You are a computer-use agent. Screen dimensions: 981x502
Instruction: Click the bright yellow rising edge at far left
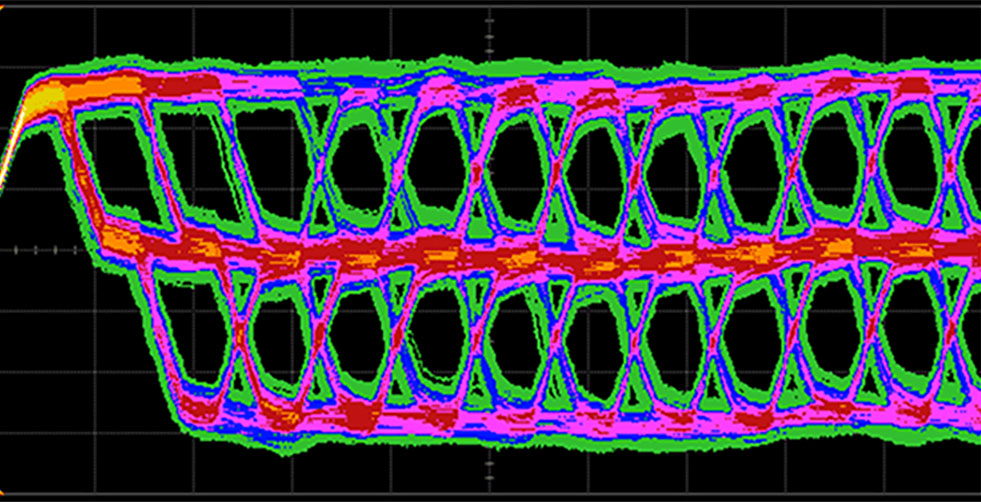tap(12, 140)
